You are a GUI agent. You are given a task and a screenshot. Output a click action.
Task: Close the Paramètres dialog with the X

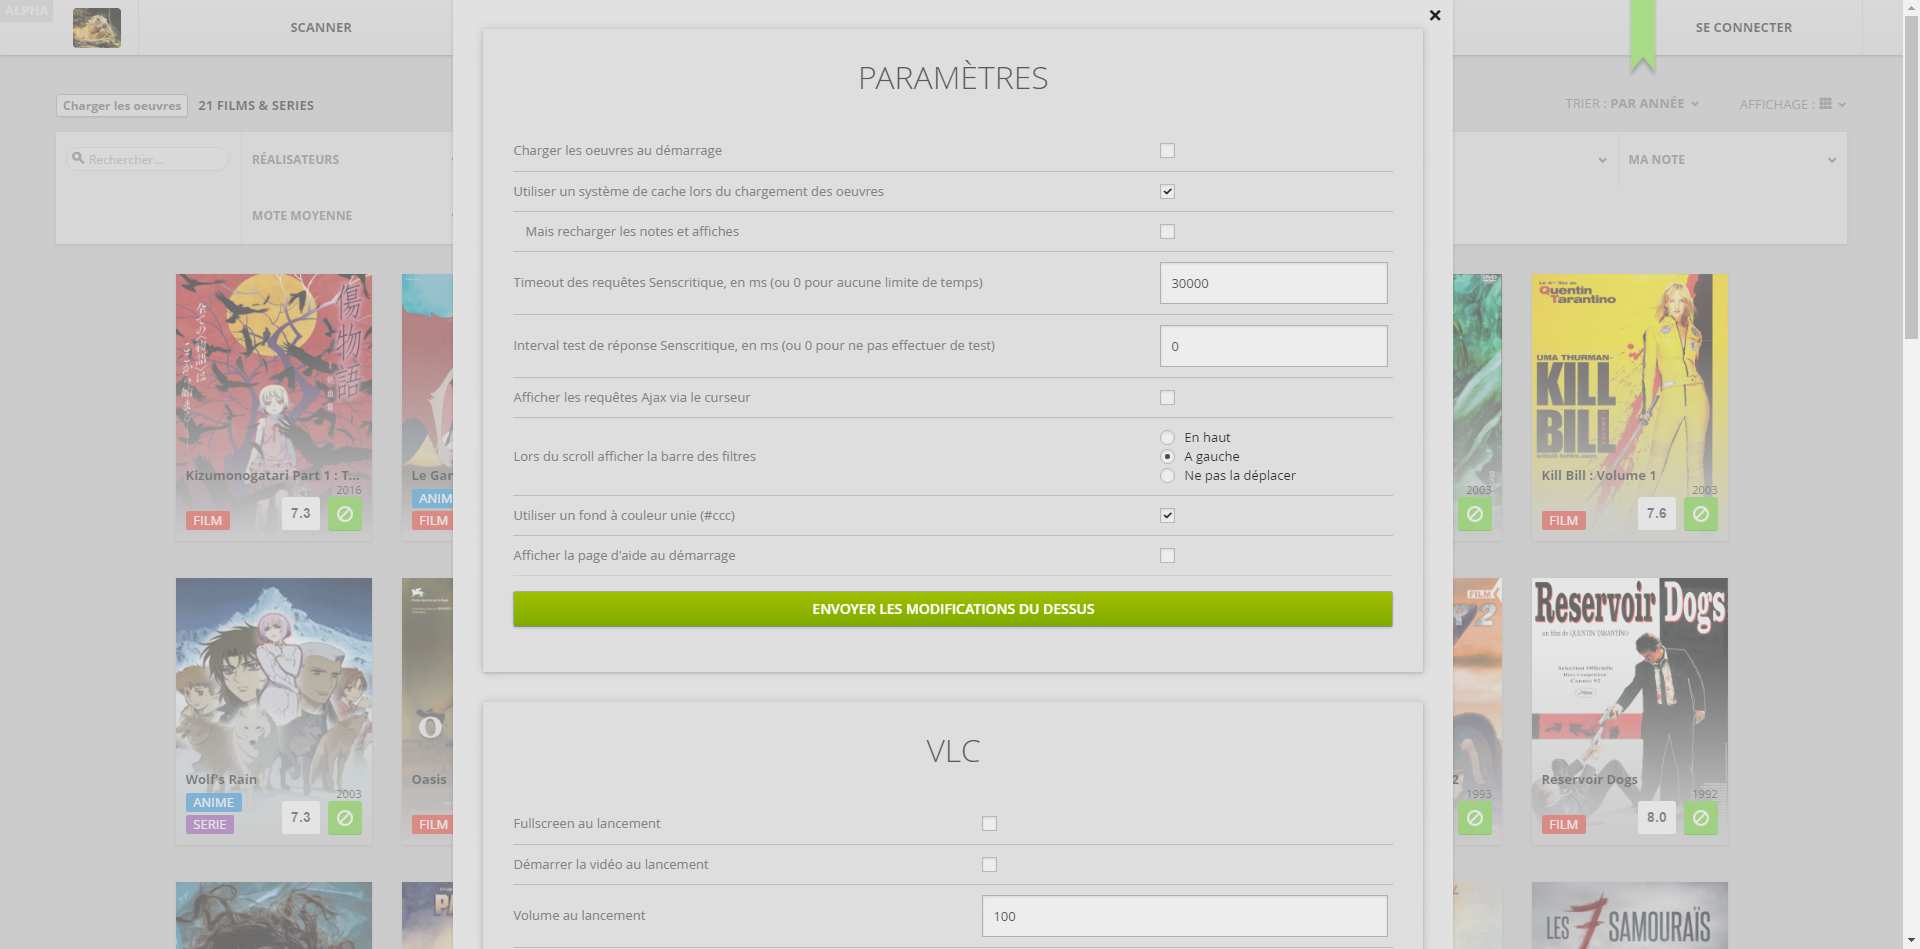(x=1435, y=16)
